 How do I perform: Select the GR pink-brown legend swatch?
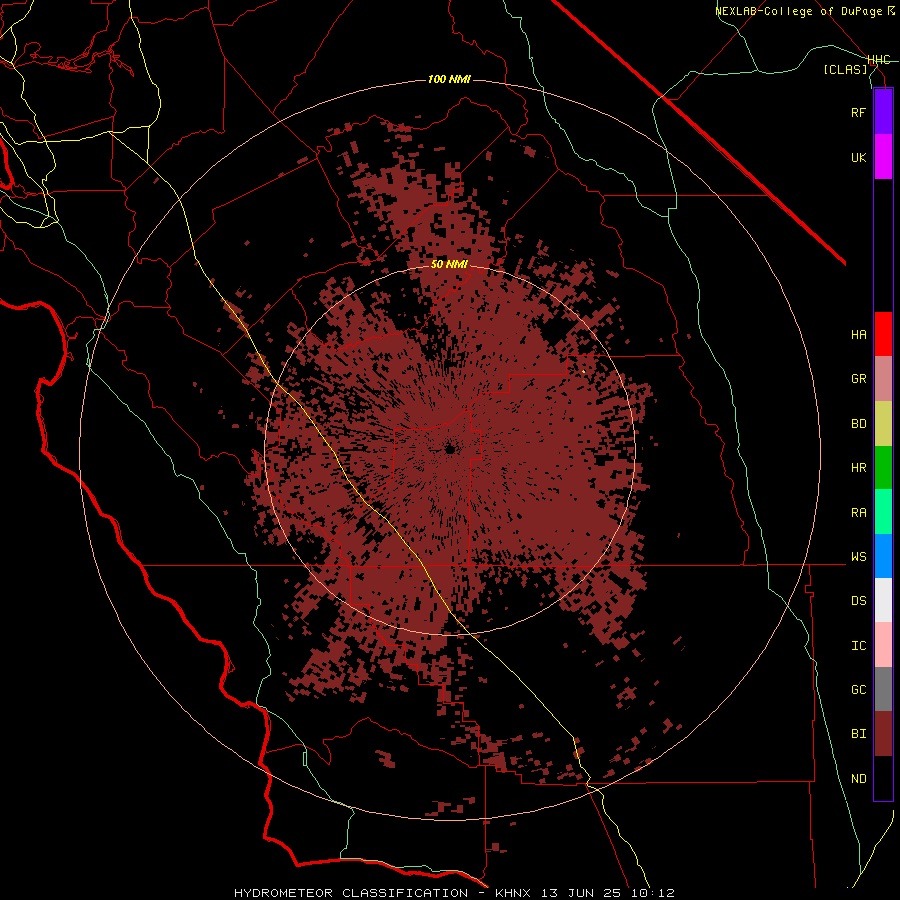[x=883, y=379]
